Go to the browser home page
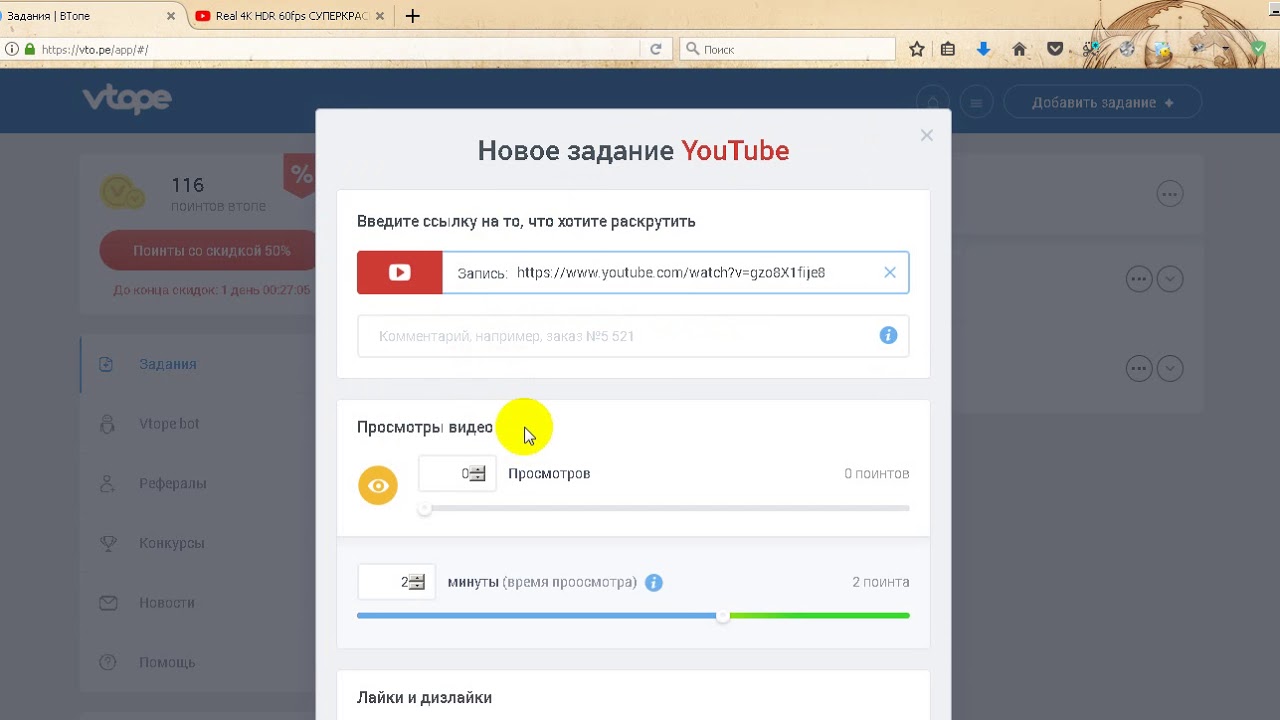 [x=1019, y=49]
